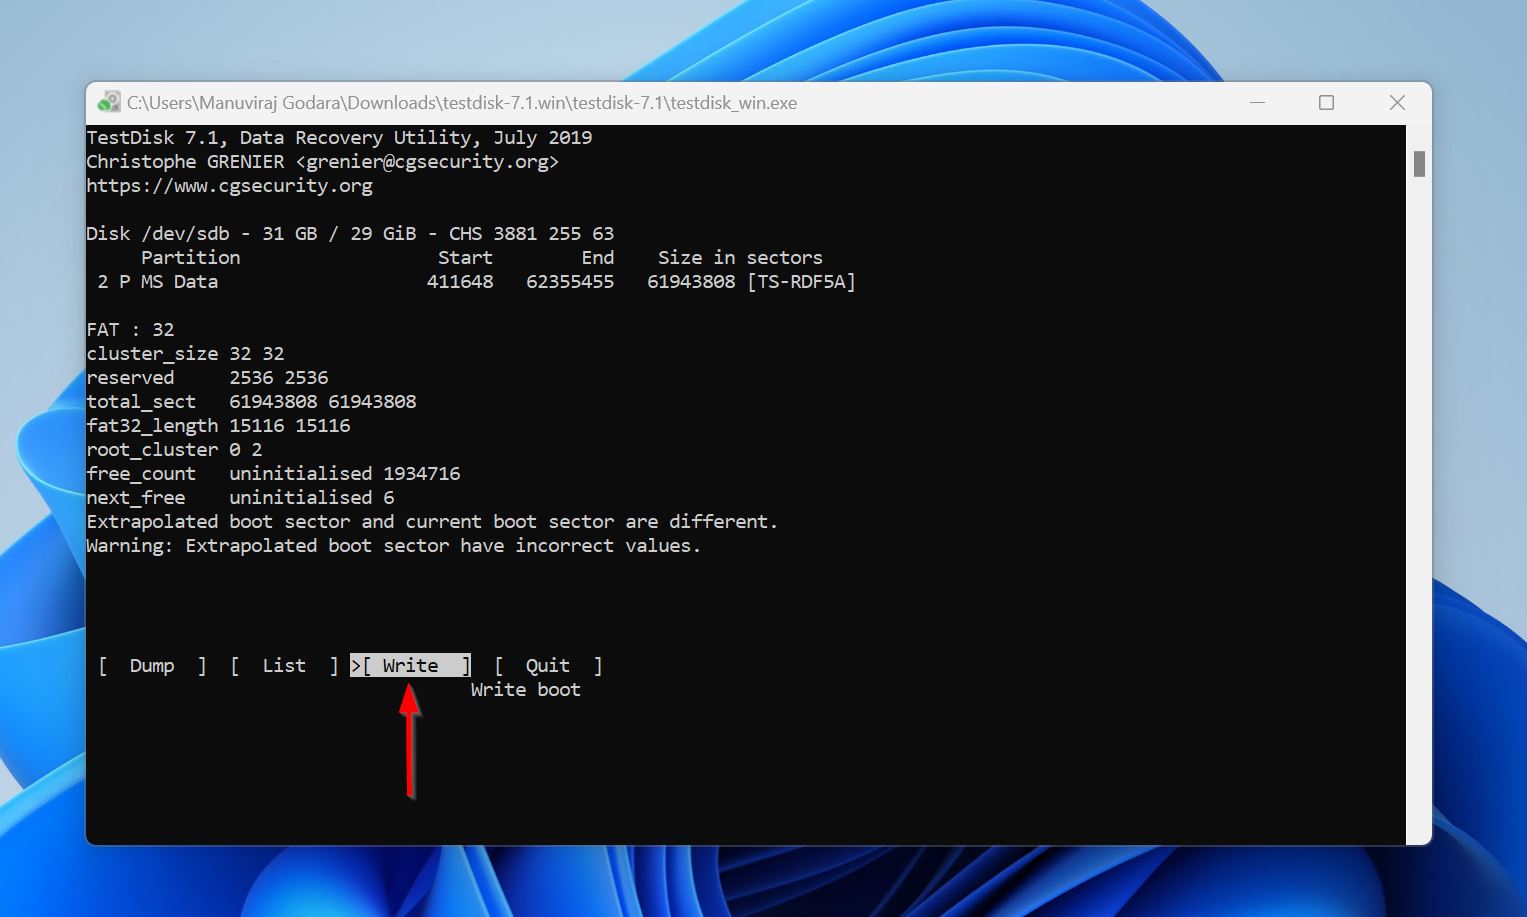Click the [TS-RDF5A] partition label
This screenshot has width=1527, height=917.
click(x=801, y=282)
